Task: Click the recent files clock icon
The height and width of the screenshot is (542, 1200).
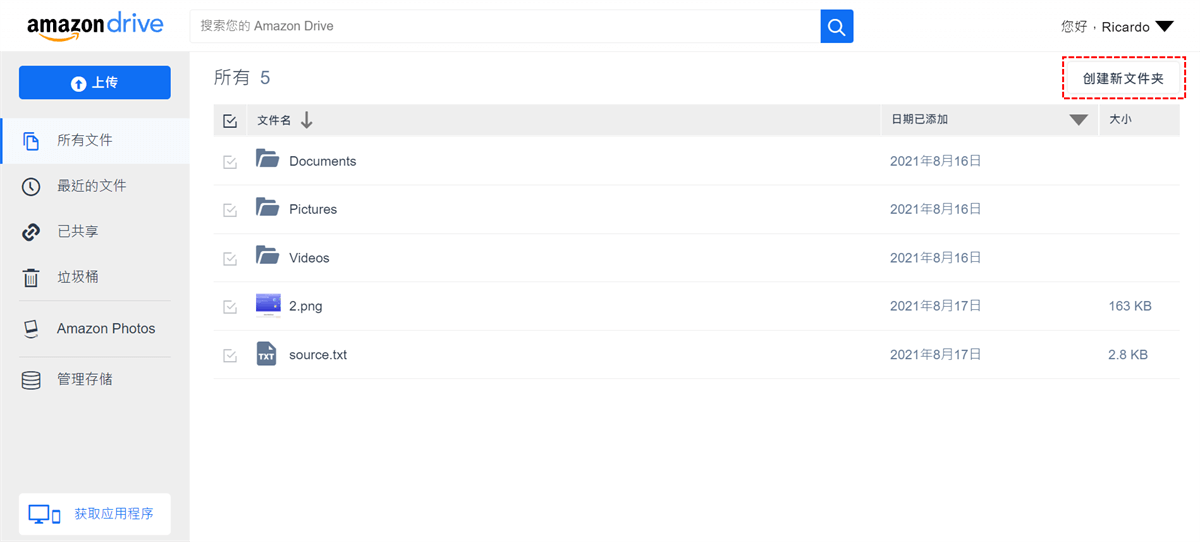Action: coord(31,187)
